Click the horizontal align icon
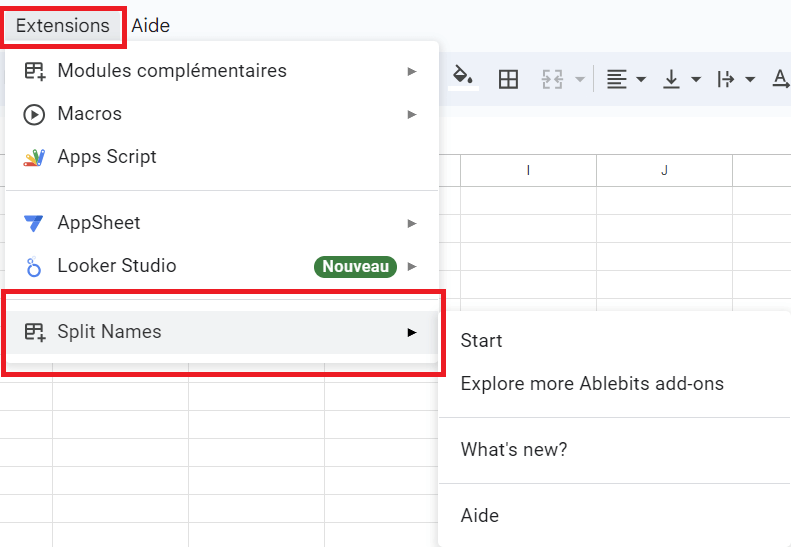This screenshot has width=791, height=547. pyautogui.click(x=617, y=80)
